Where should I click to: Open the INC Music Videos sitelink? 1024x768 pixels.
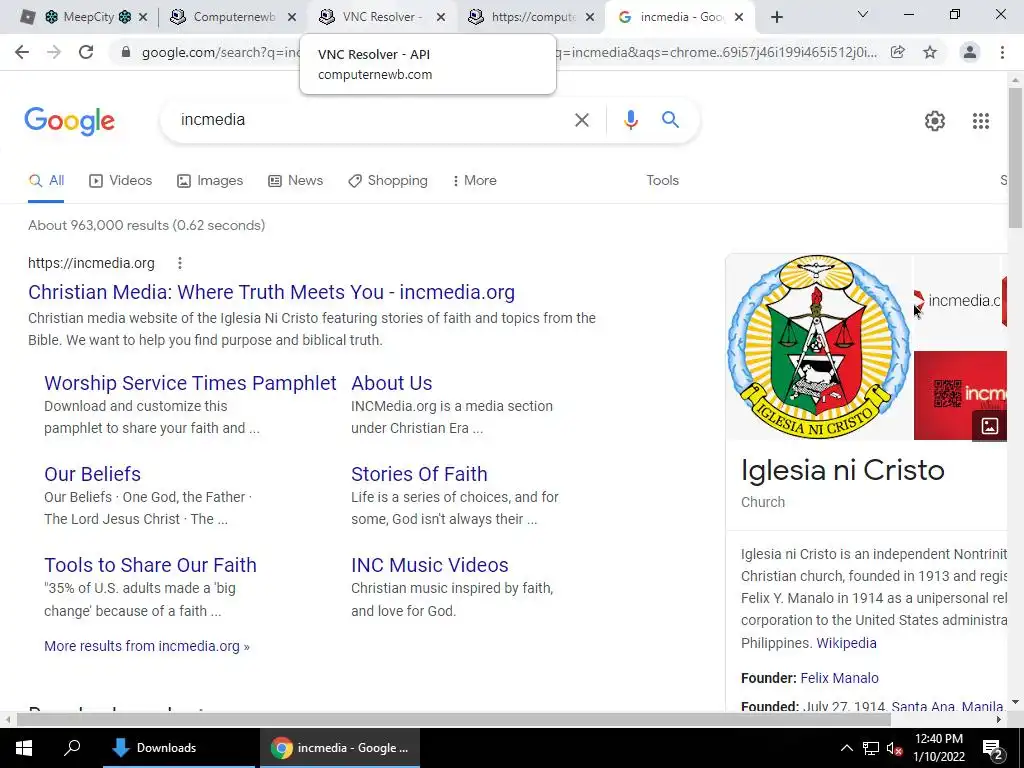[x=430, y=565]
